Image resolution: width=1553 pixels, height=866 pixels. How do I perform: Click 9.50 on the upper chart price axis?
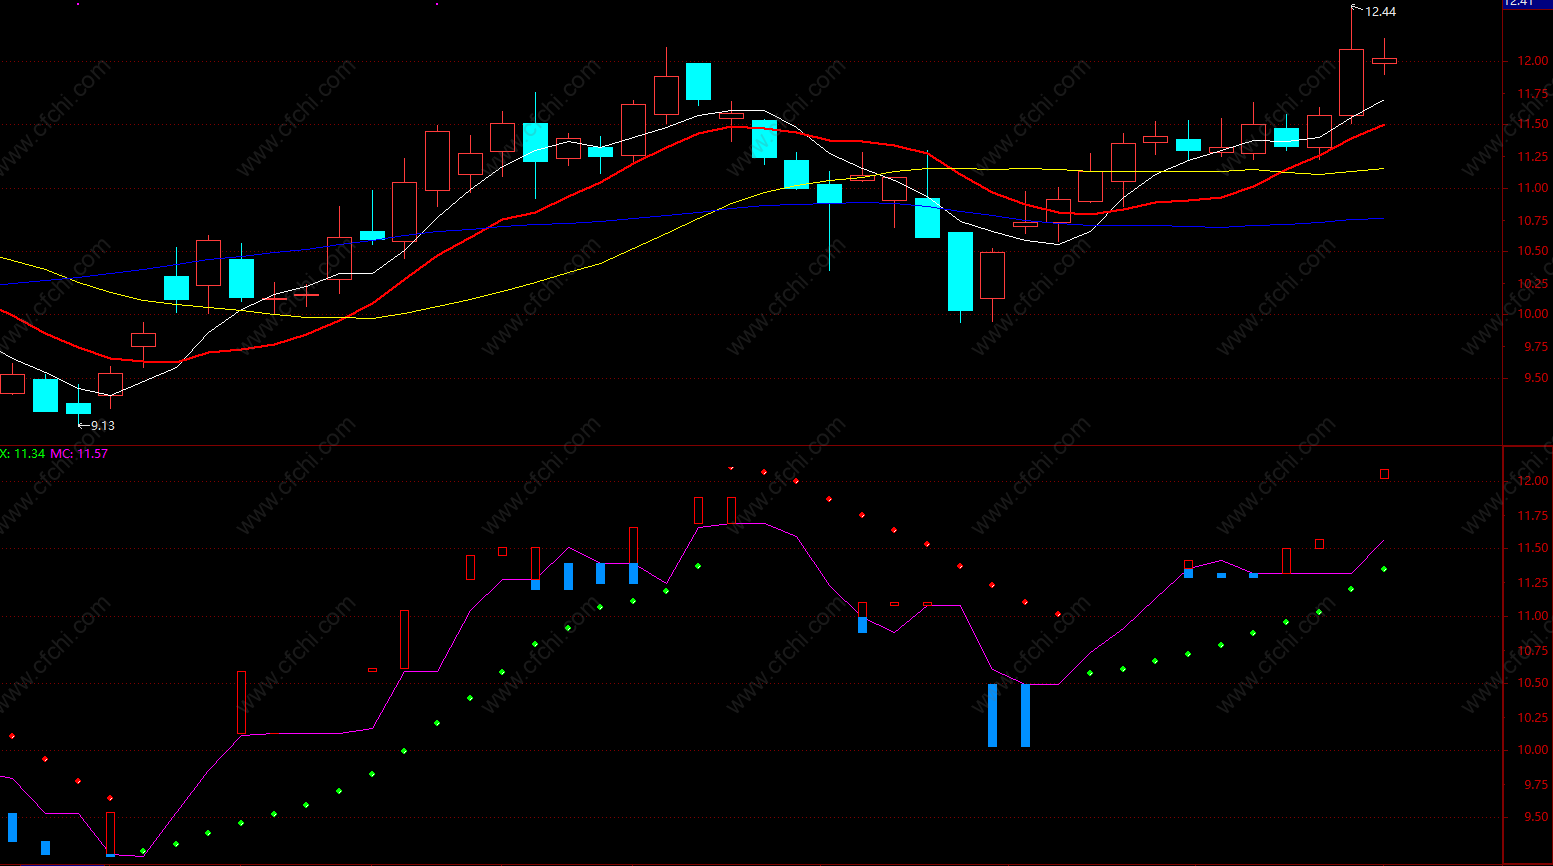pyautogui.click(x=1535, y=378)
